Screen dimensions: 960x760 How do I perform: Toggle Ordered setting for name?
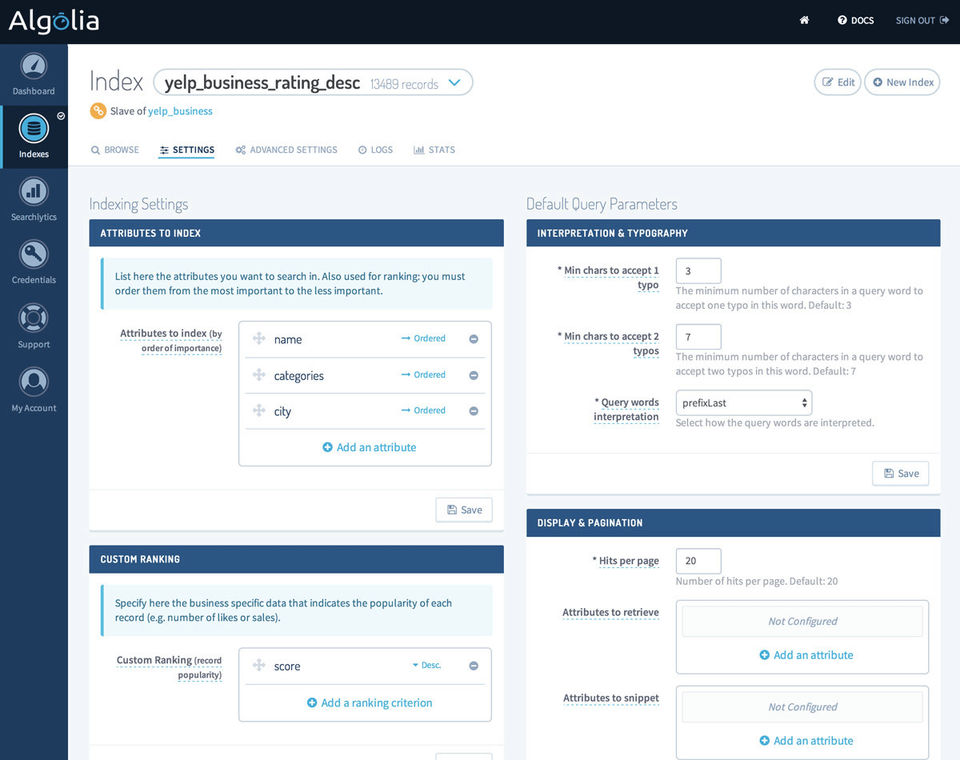[423, 338]
